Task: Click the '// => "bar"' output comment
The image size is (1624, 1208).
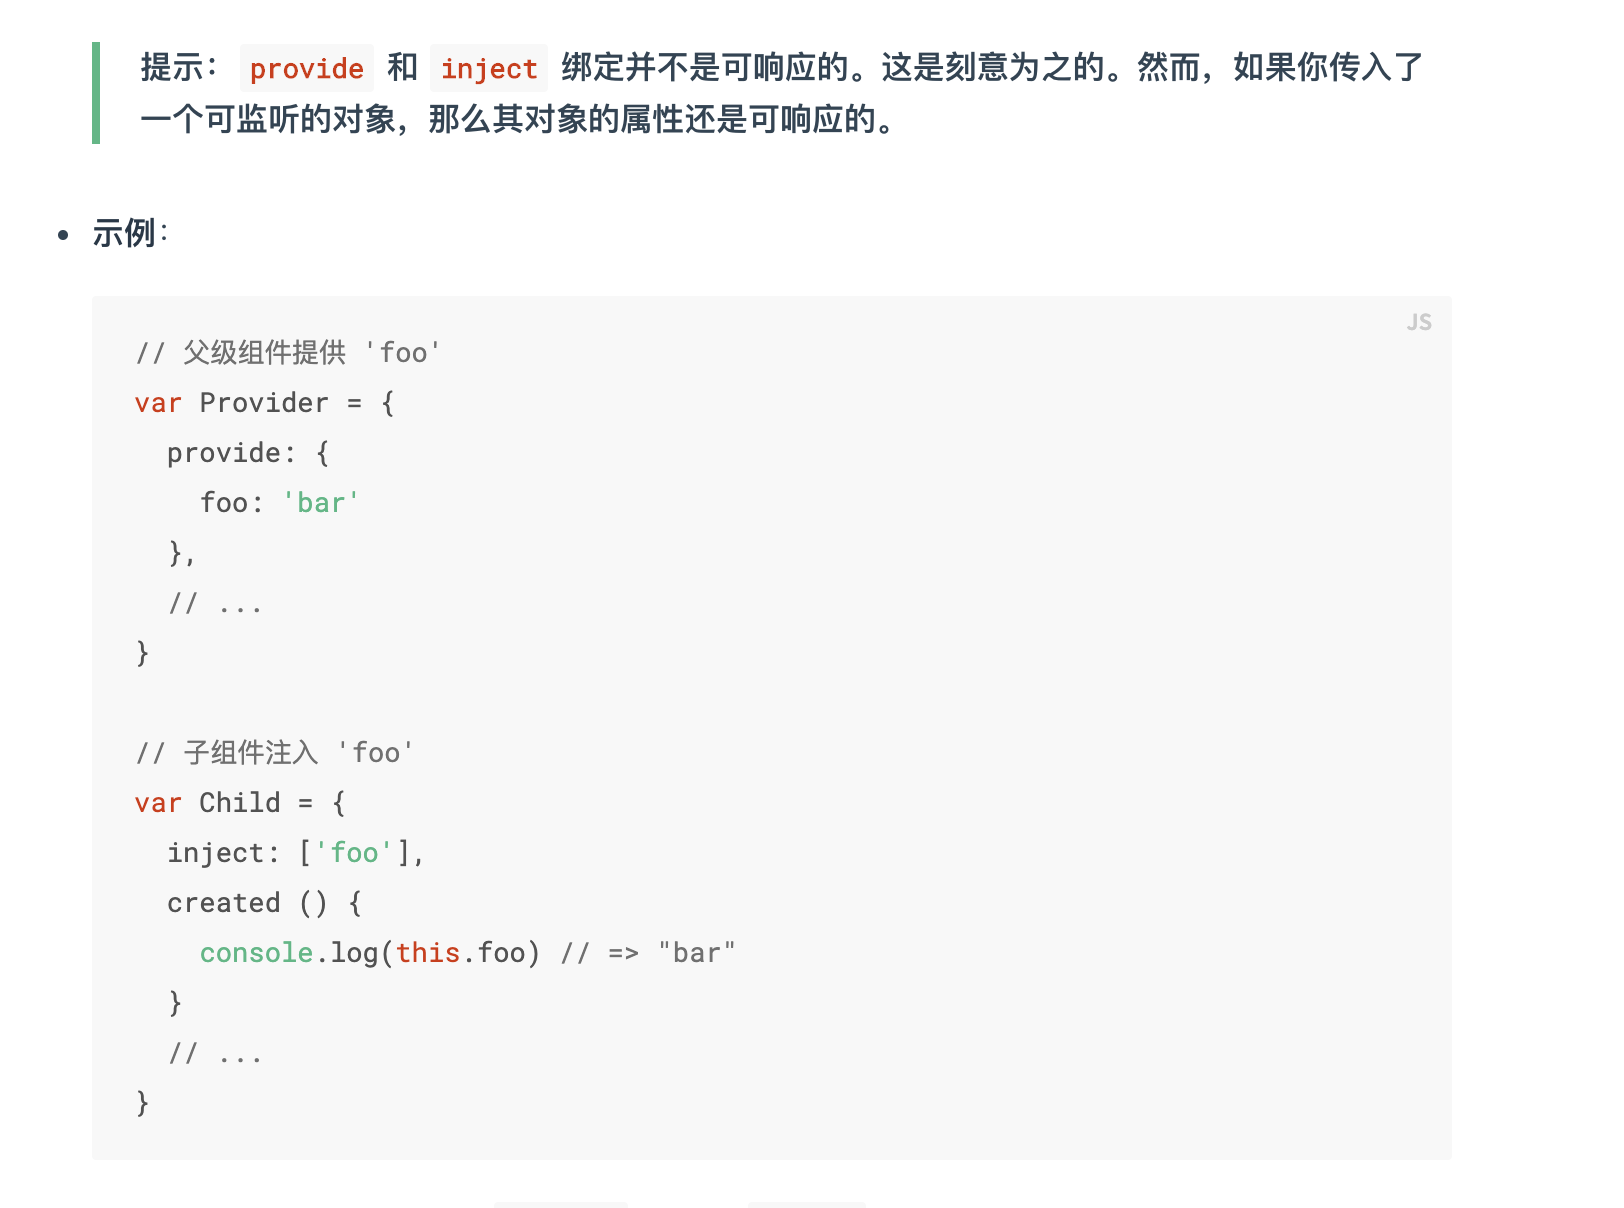Action: pos(648,953)
